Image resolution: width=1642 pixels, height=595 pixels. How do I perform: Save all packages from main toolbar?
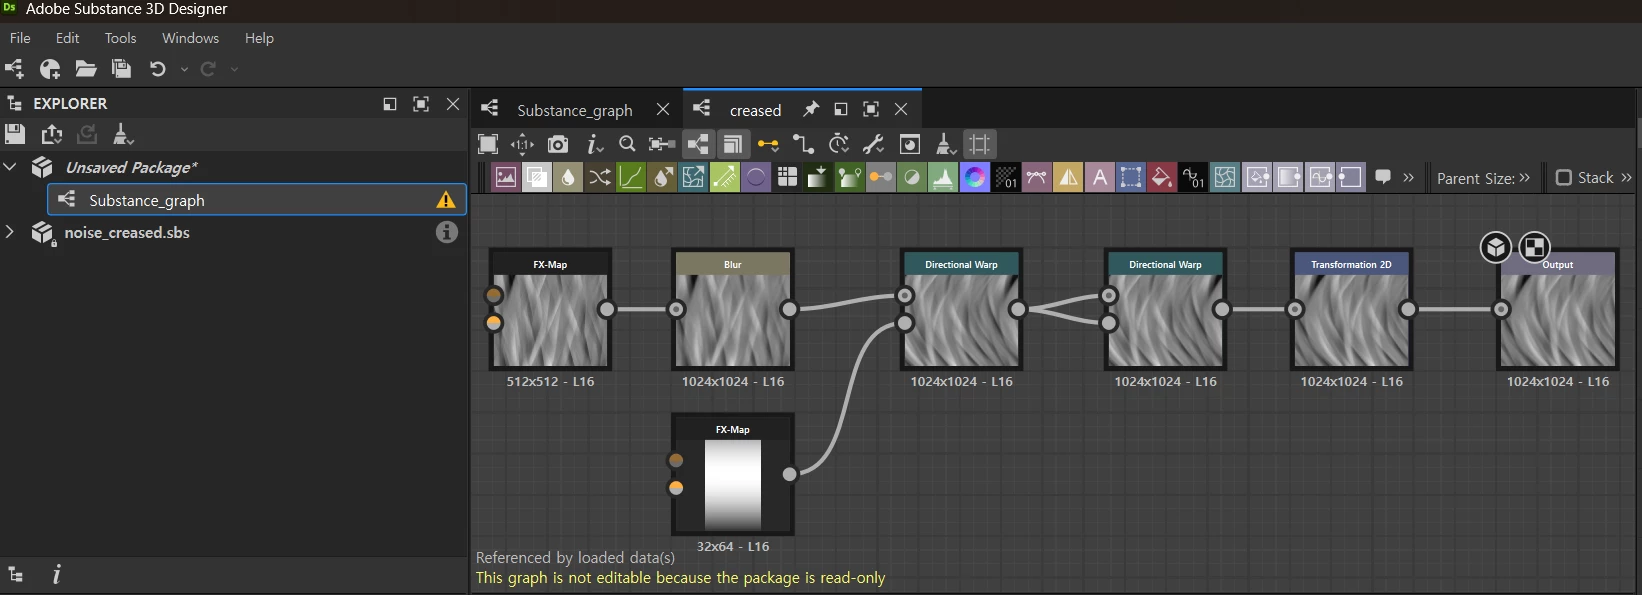click(x=122, y=69)
